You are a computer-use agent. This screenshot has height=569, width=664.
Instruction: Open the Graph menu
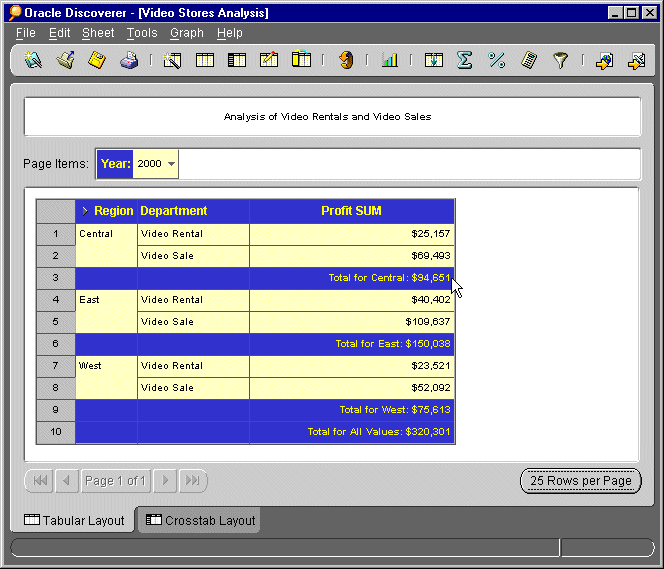click(187, 33)
